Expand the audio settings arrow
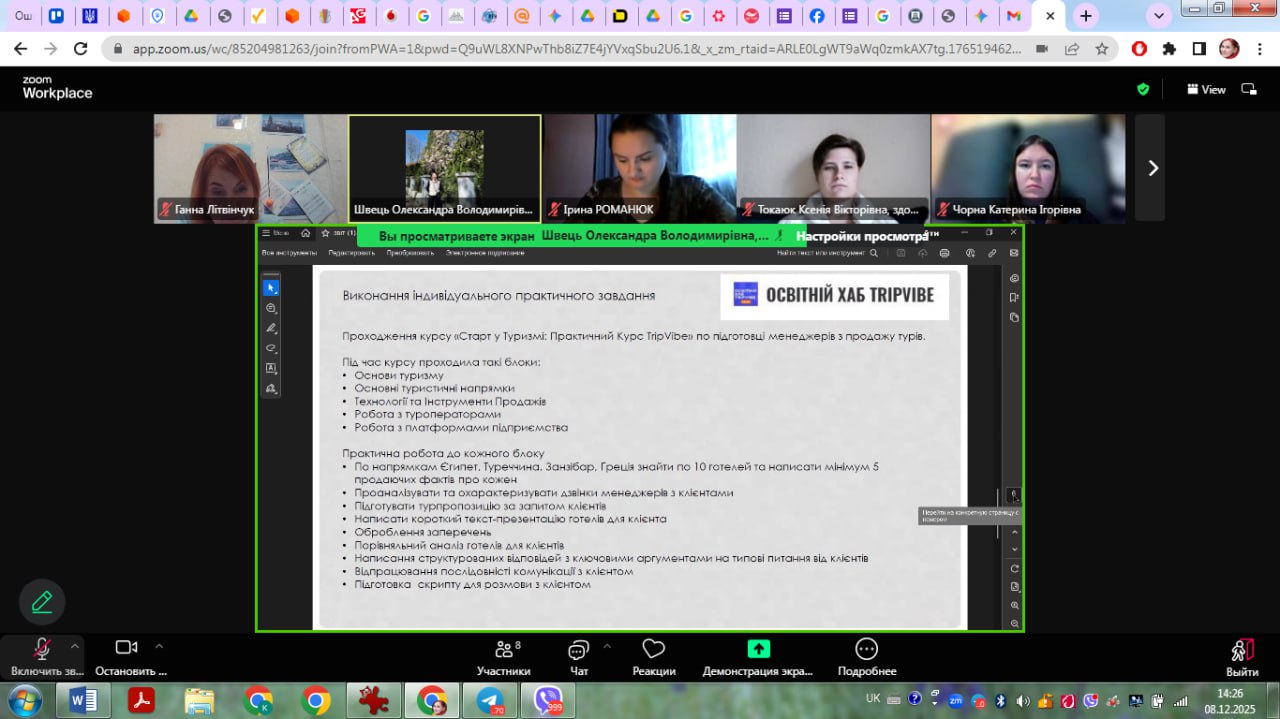1280x719 pixels. click(x=75, y=645)
